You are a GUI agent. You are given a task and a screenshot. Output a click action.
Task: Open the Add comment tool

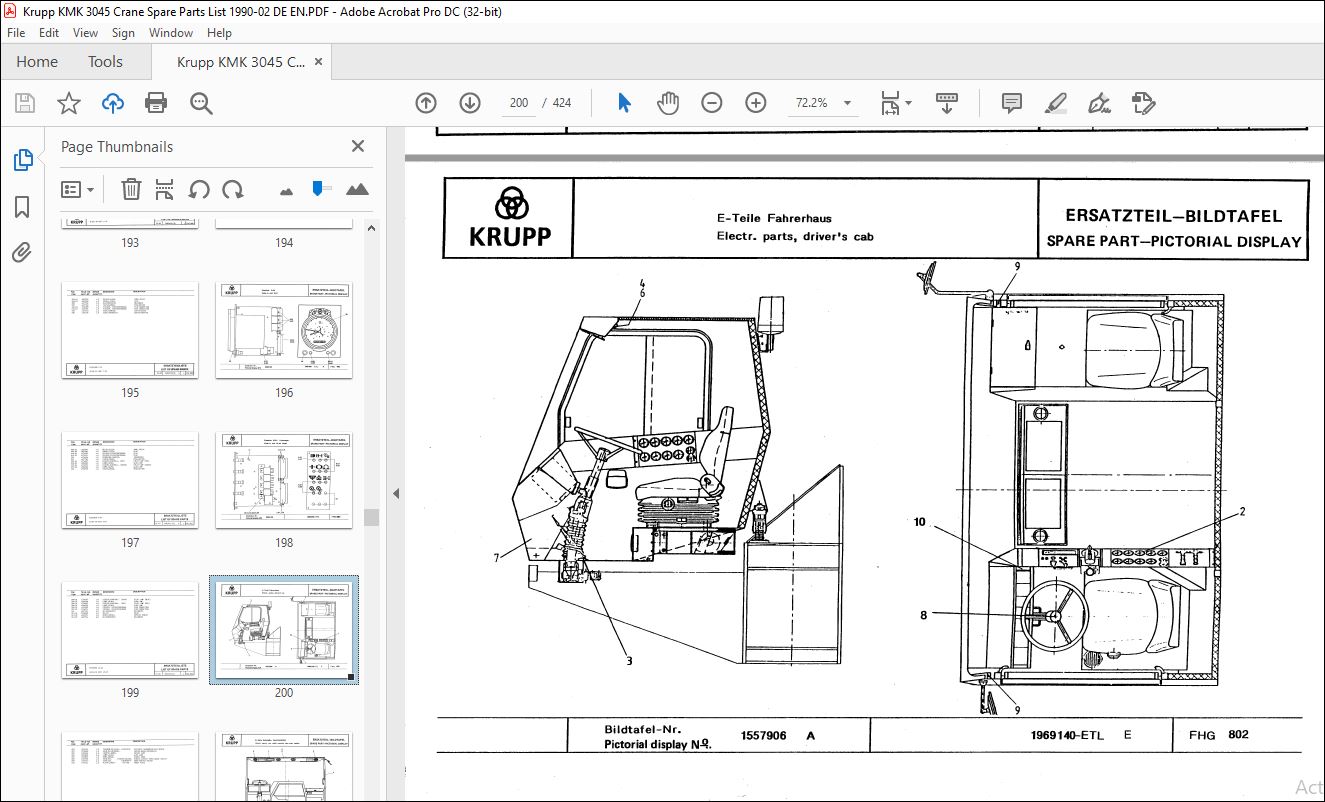(1011, 103)
